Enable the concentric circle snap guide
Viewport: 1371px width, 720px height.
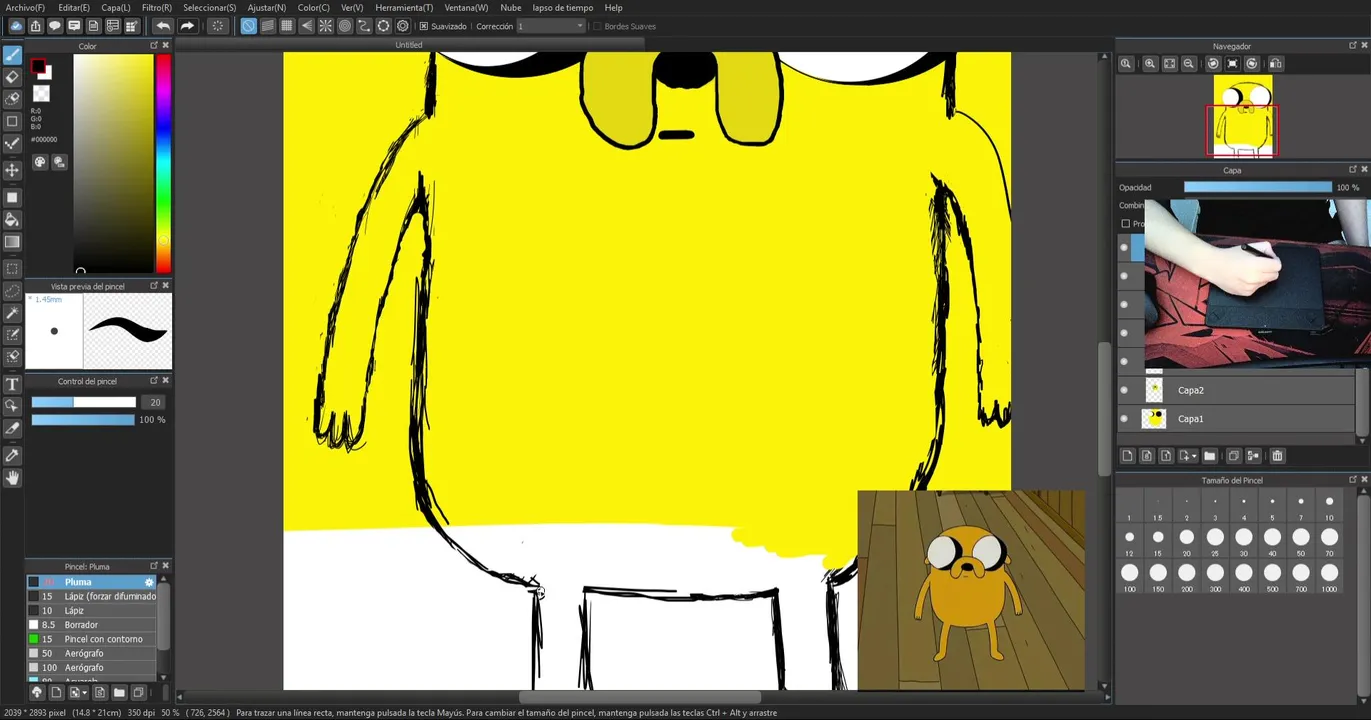coord(345,26)
